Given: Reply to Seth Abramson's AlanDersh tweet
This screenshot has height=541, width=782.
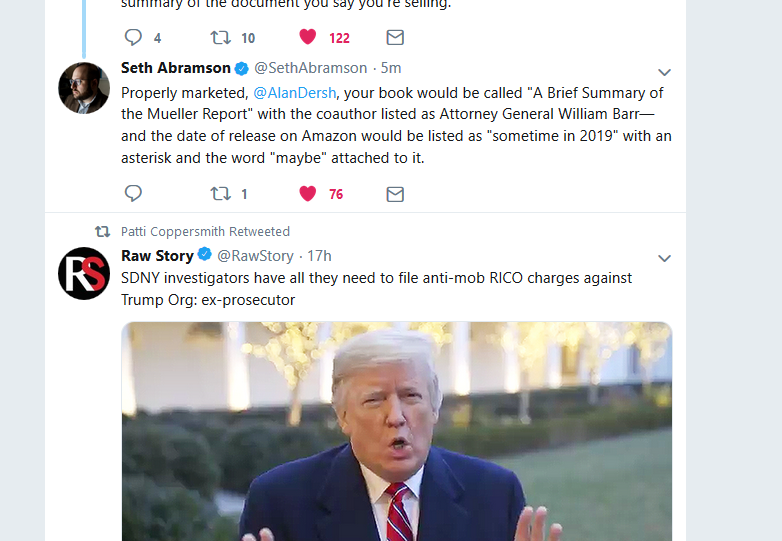Looking at the screenshot, I should coord(133,193).
